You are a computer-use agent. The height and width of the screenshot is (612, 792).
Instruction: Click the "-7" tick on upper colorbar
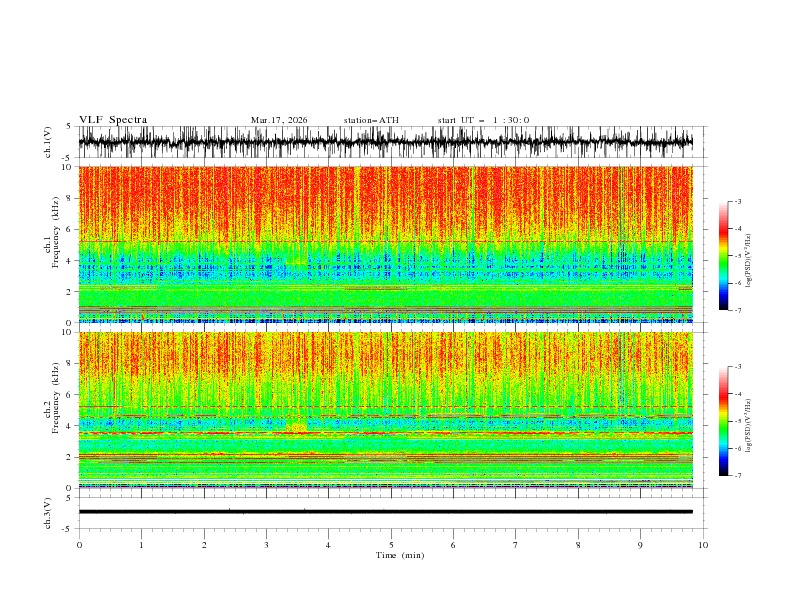(x=737, y=310)
